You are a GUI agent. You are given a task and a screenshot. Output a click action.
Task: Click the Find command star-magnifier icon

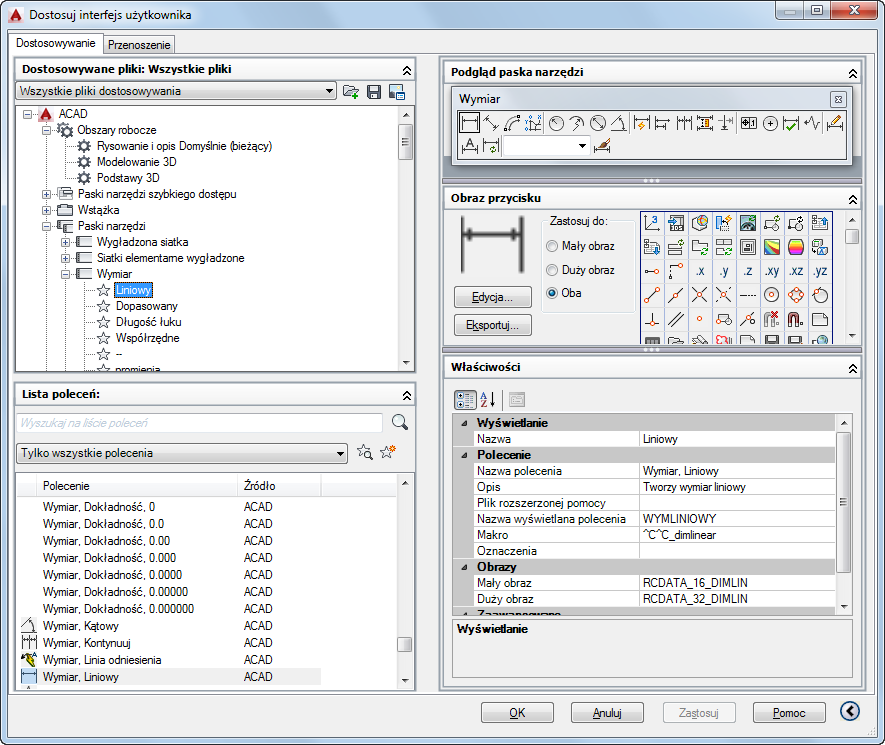click(x=365, y=452)
